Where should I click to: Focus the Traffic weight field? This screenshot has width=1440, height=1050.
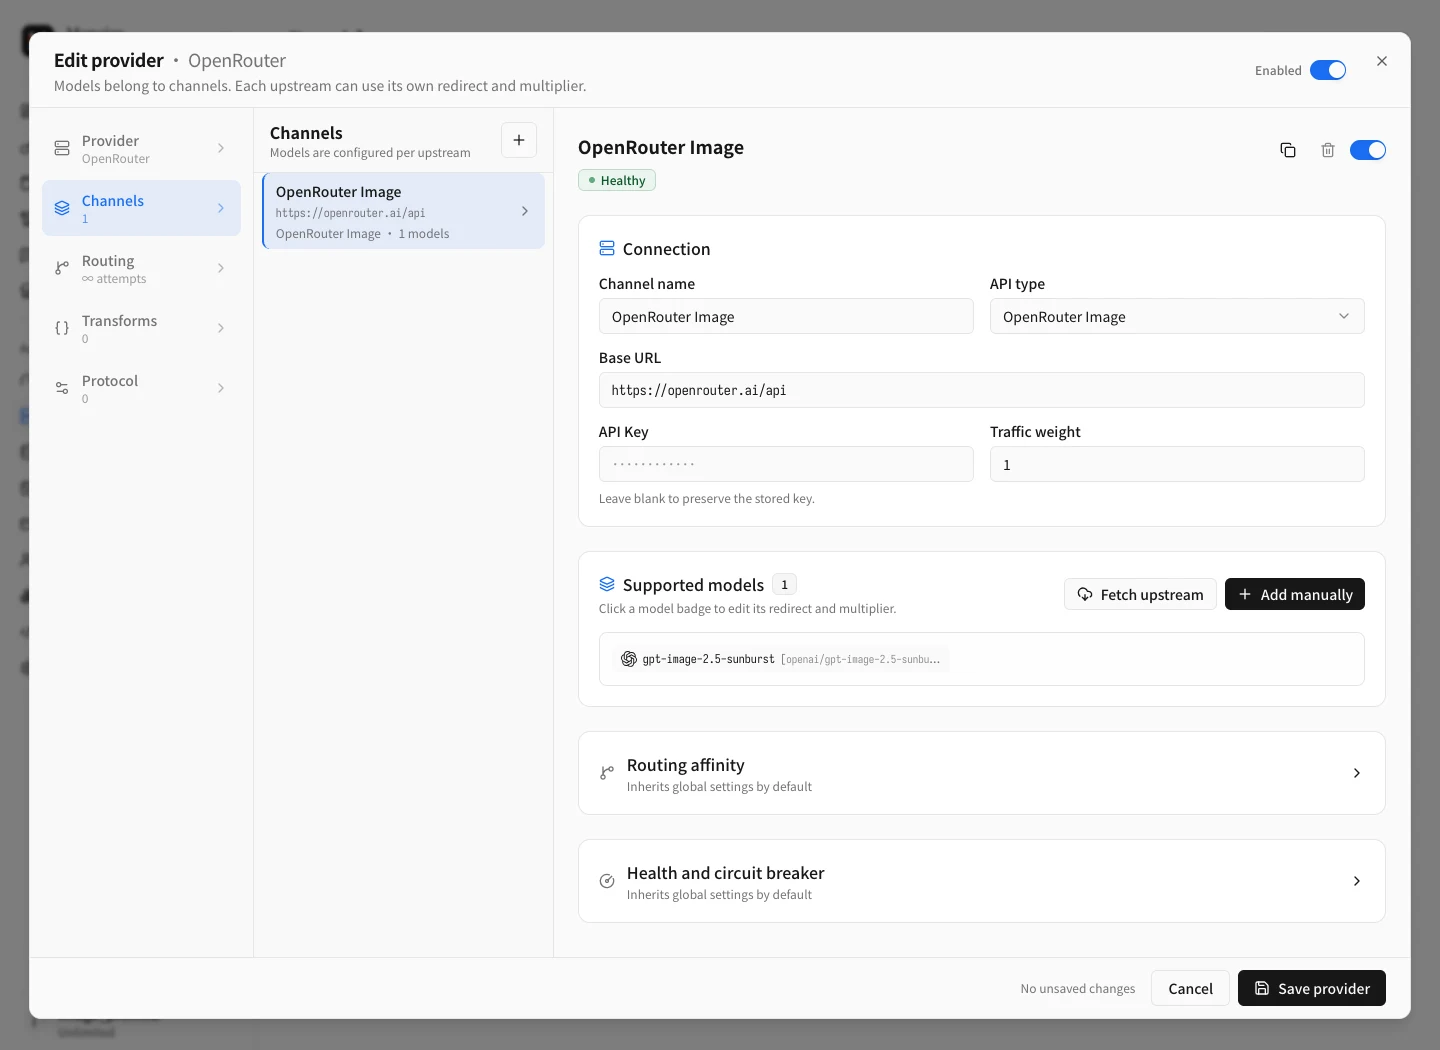pyautogui.click(x=1177, y=464)
